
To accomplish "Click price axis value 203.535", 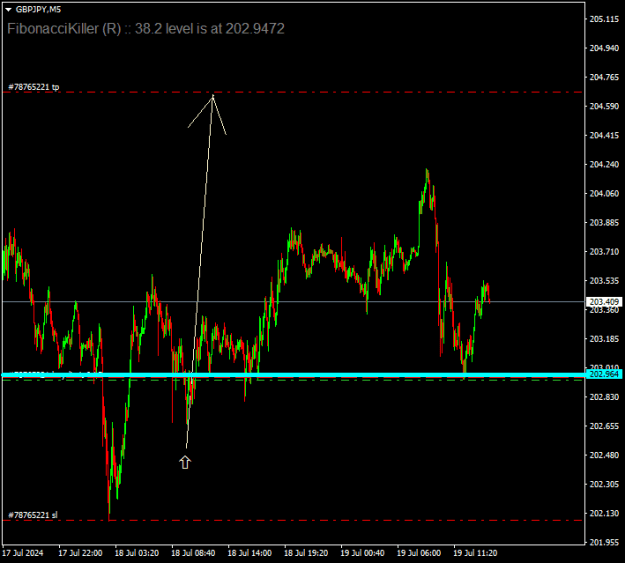I will 604,281.
